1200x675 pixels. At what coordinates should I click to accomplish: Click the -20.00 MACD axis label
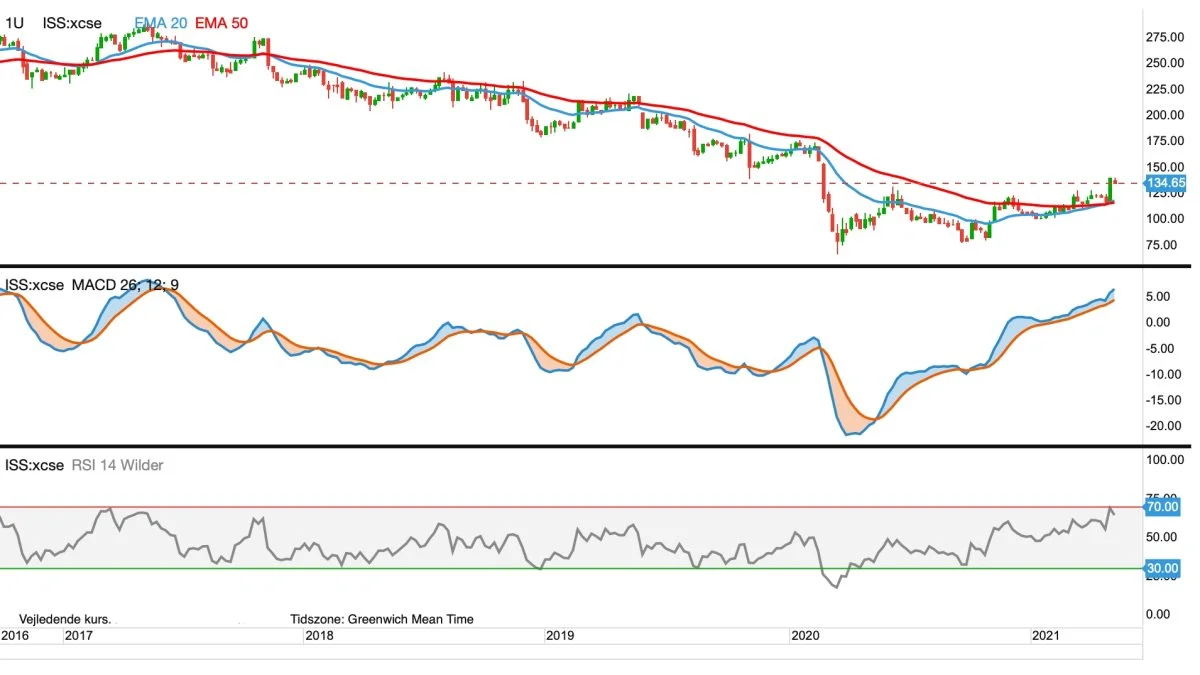pyautogui.click(x=1166, y=425)
